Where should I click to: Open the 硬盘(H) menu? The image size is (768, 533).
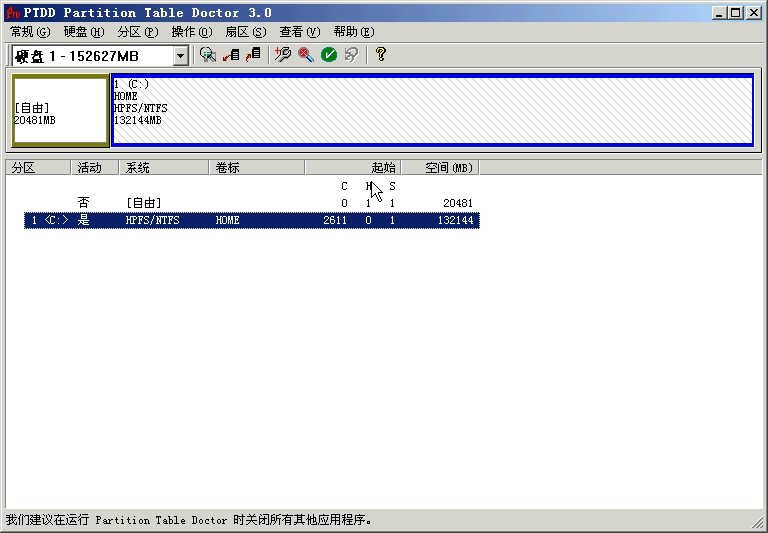[83, 32]
